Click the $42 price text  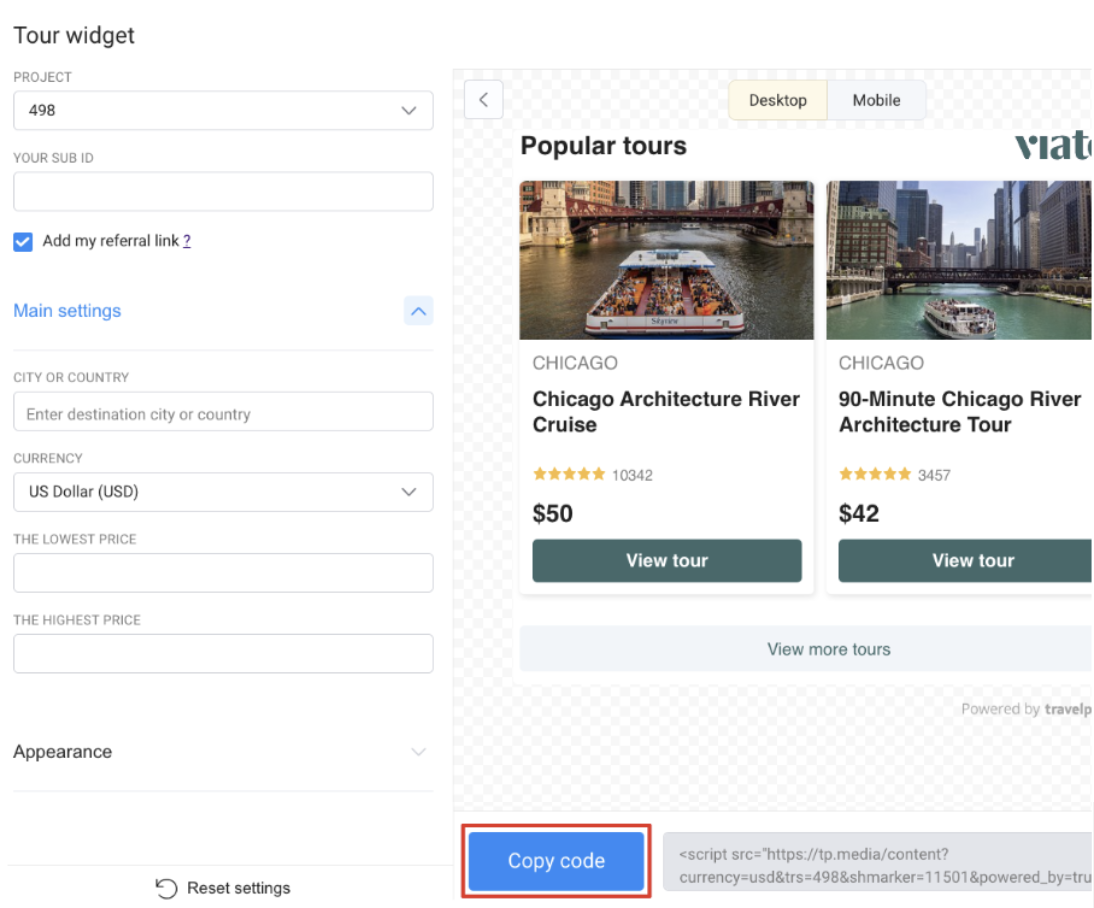pyautogui.click(x=859, y=514)
